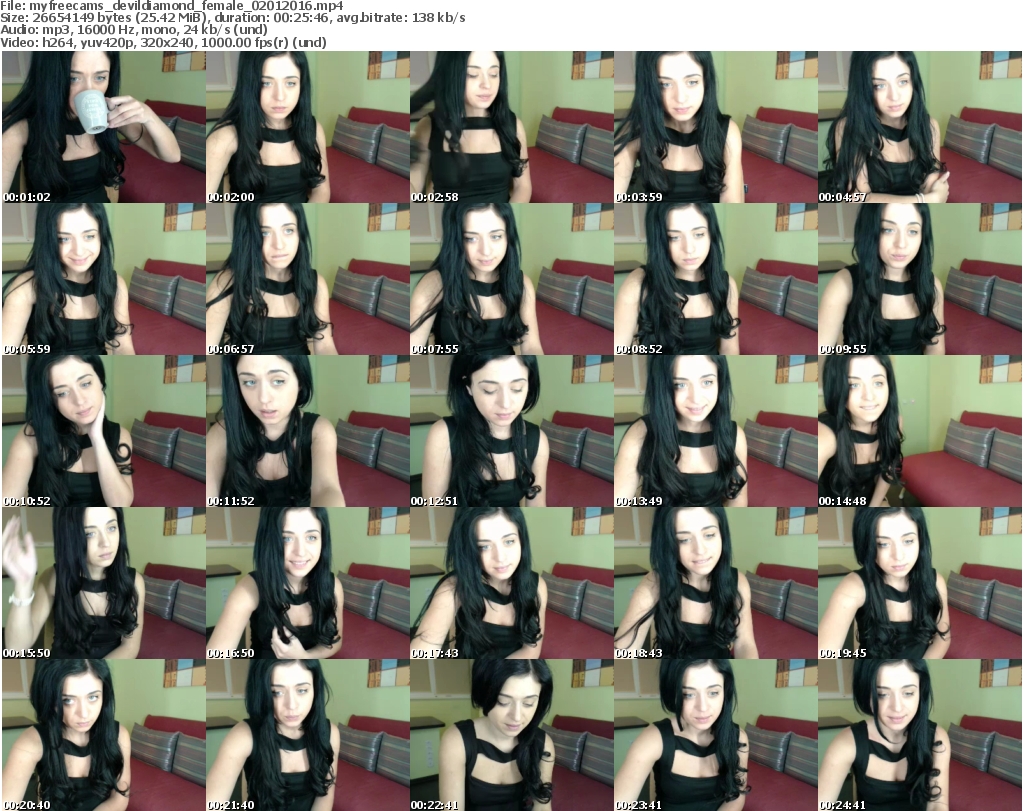Open the frame labeled 00:18:43

coord(716,584)
